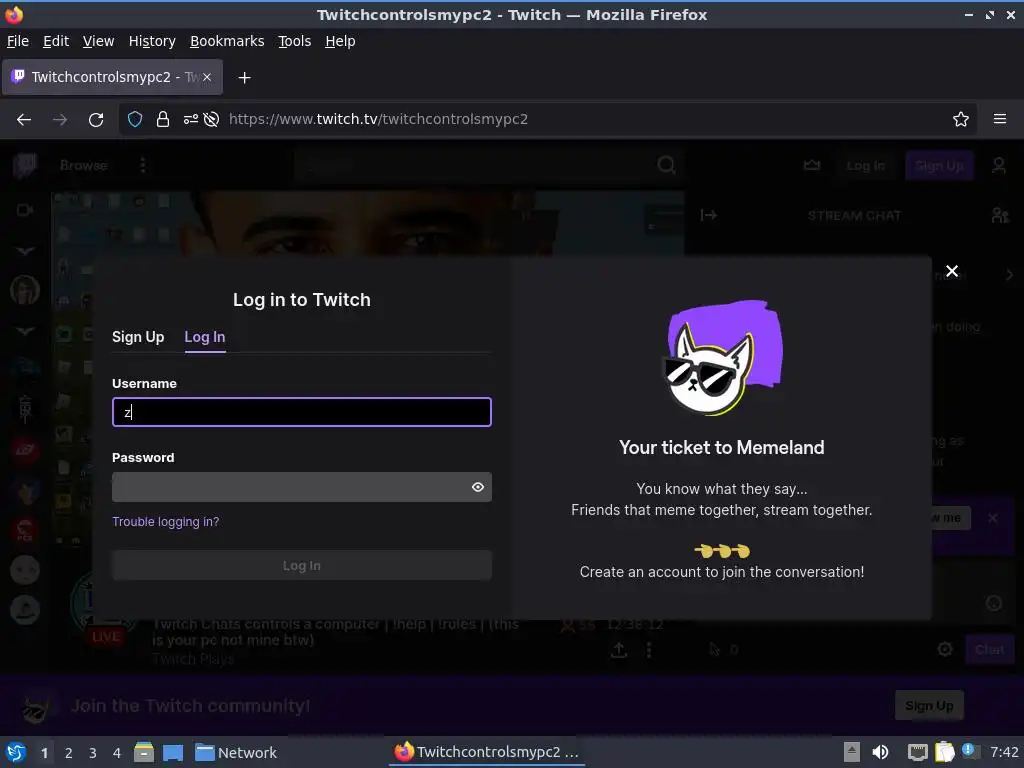This screenshot has width=1024, height=768.
Task: Open the History menu
Action: click(152, 41)
